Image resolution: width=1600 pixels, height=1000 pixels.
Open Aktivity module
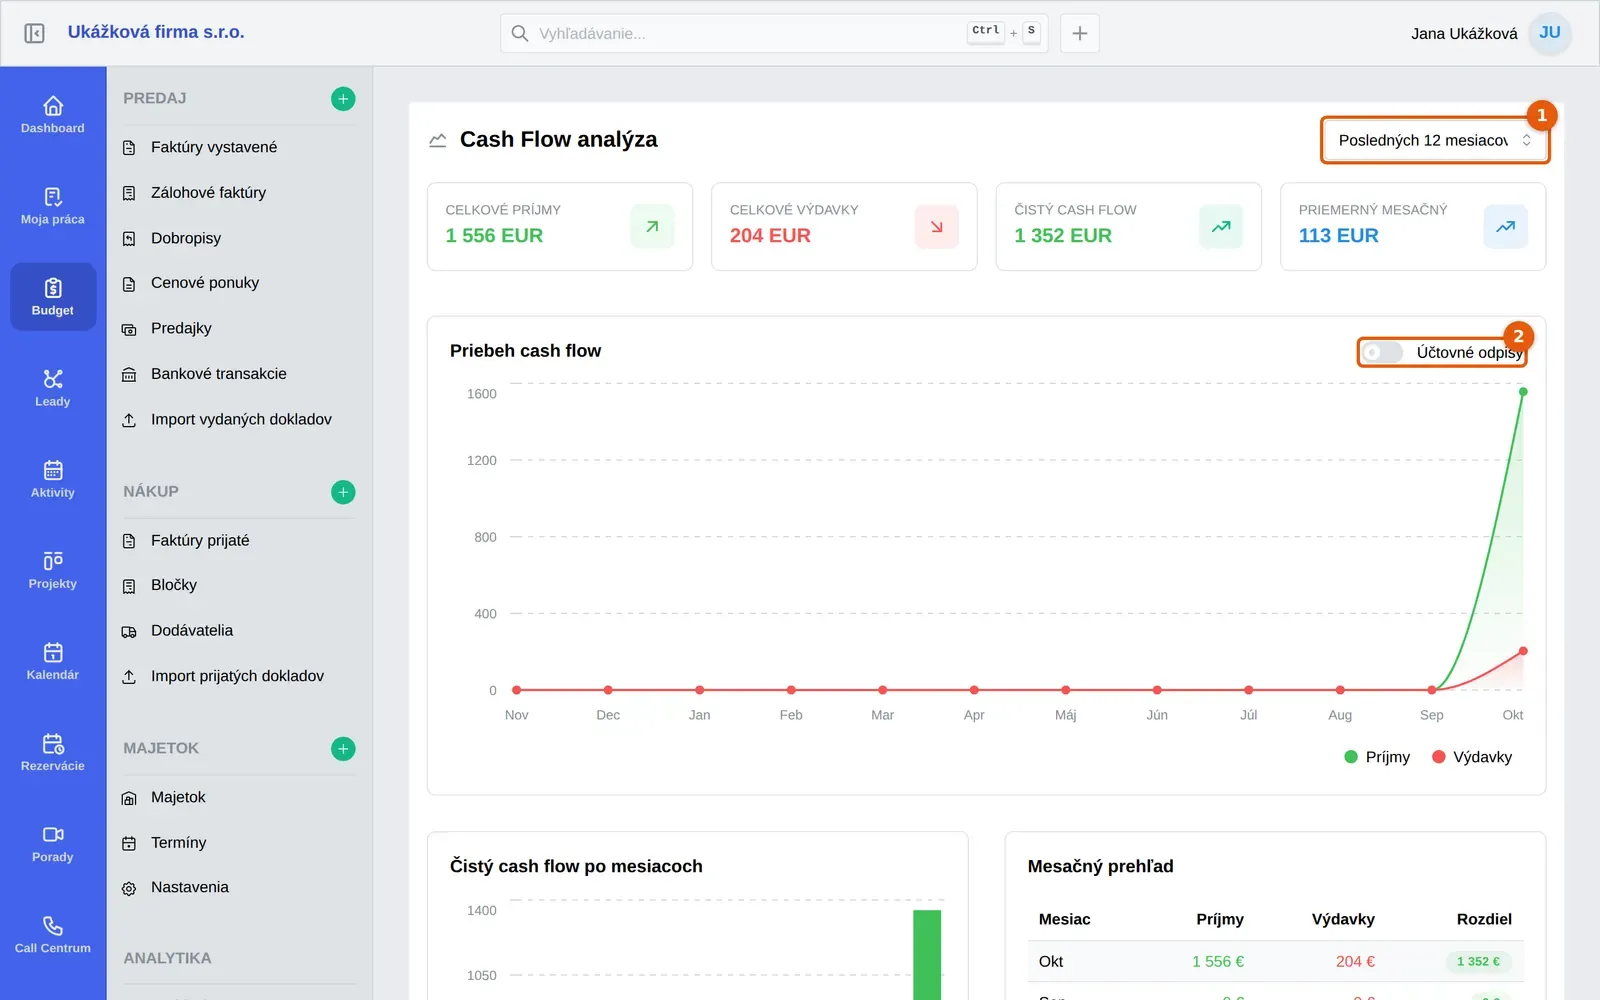coord(53,479)
